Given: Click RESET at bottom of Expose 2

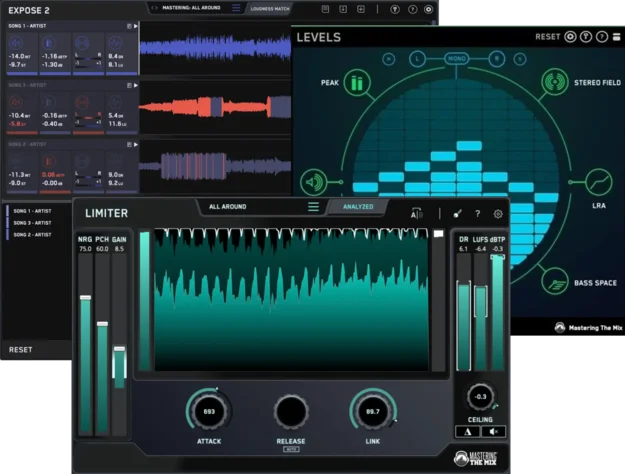Looking at the screenshot, I should click(20, 350).
